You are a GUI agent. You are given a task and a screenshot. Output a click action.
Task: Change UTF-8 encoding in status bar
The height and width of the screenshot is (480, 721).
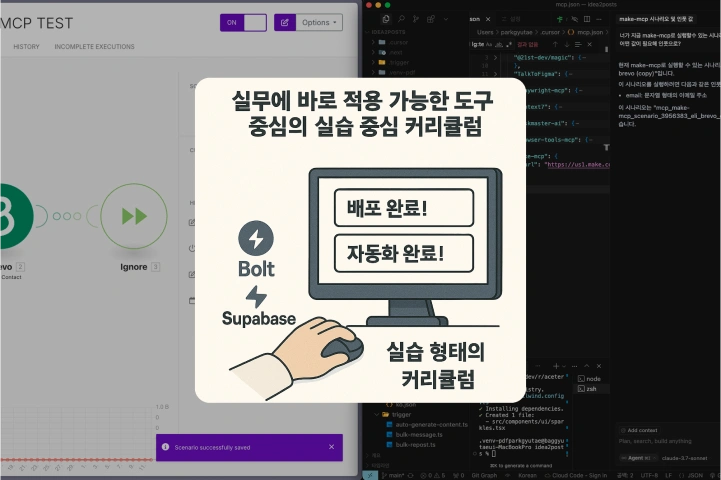[x=649, y=475]
